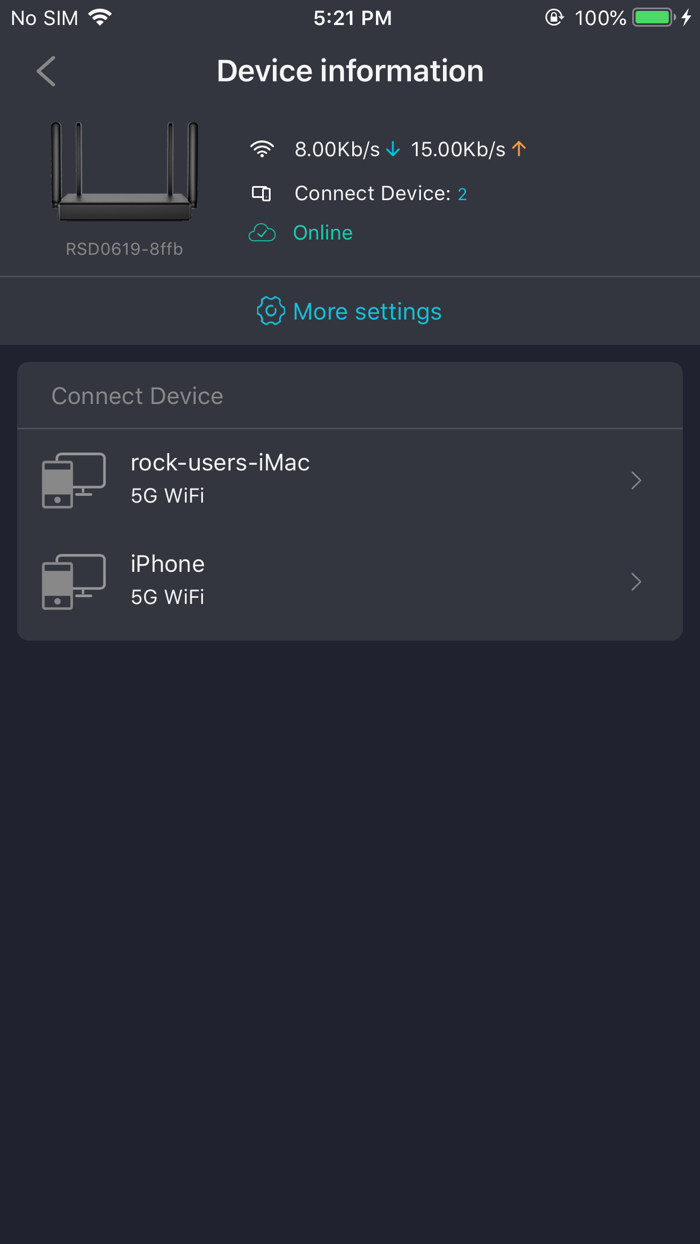Click the back chevron to return
The height and width of the screenshot is (1244, 700).
45,71
